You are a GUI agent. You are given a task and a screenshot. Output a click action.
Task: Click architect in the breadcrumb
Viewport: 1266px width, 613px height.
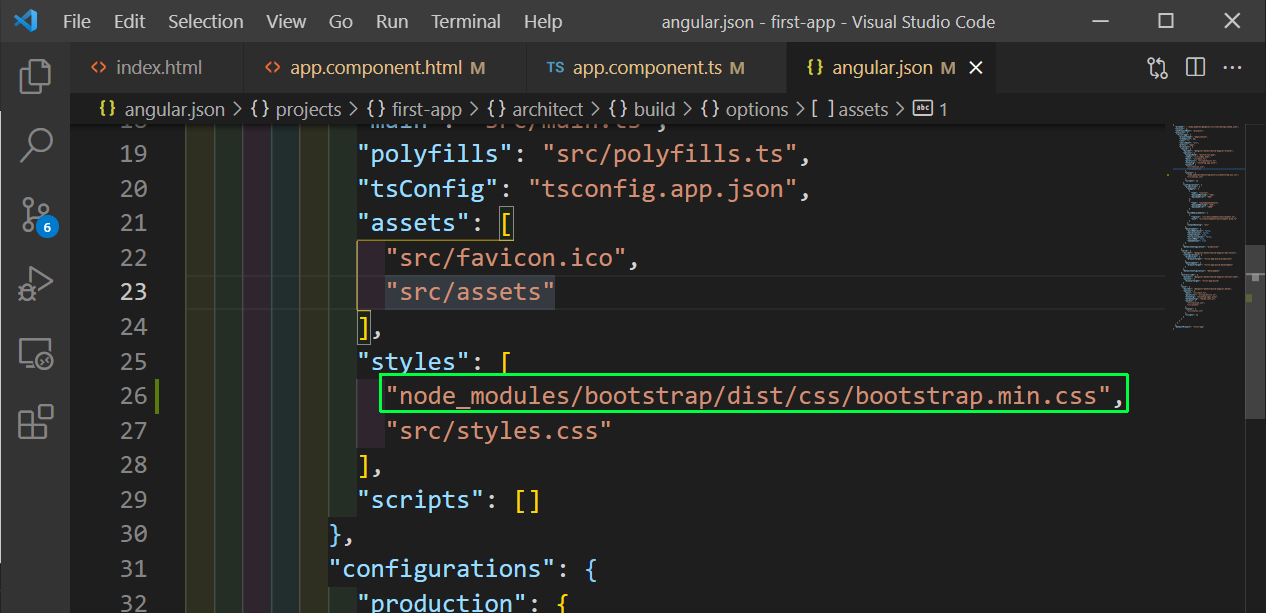tap(534, 109)
